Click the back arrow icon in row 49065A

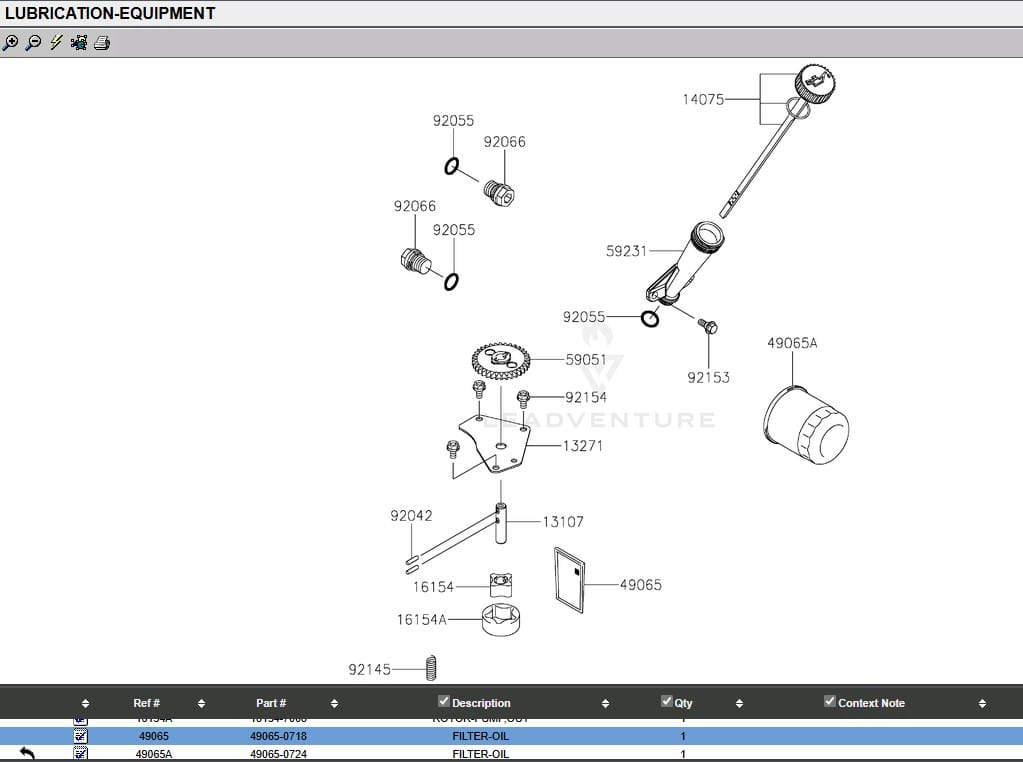[27, 754]
